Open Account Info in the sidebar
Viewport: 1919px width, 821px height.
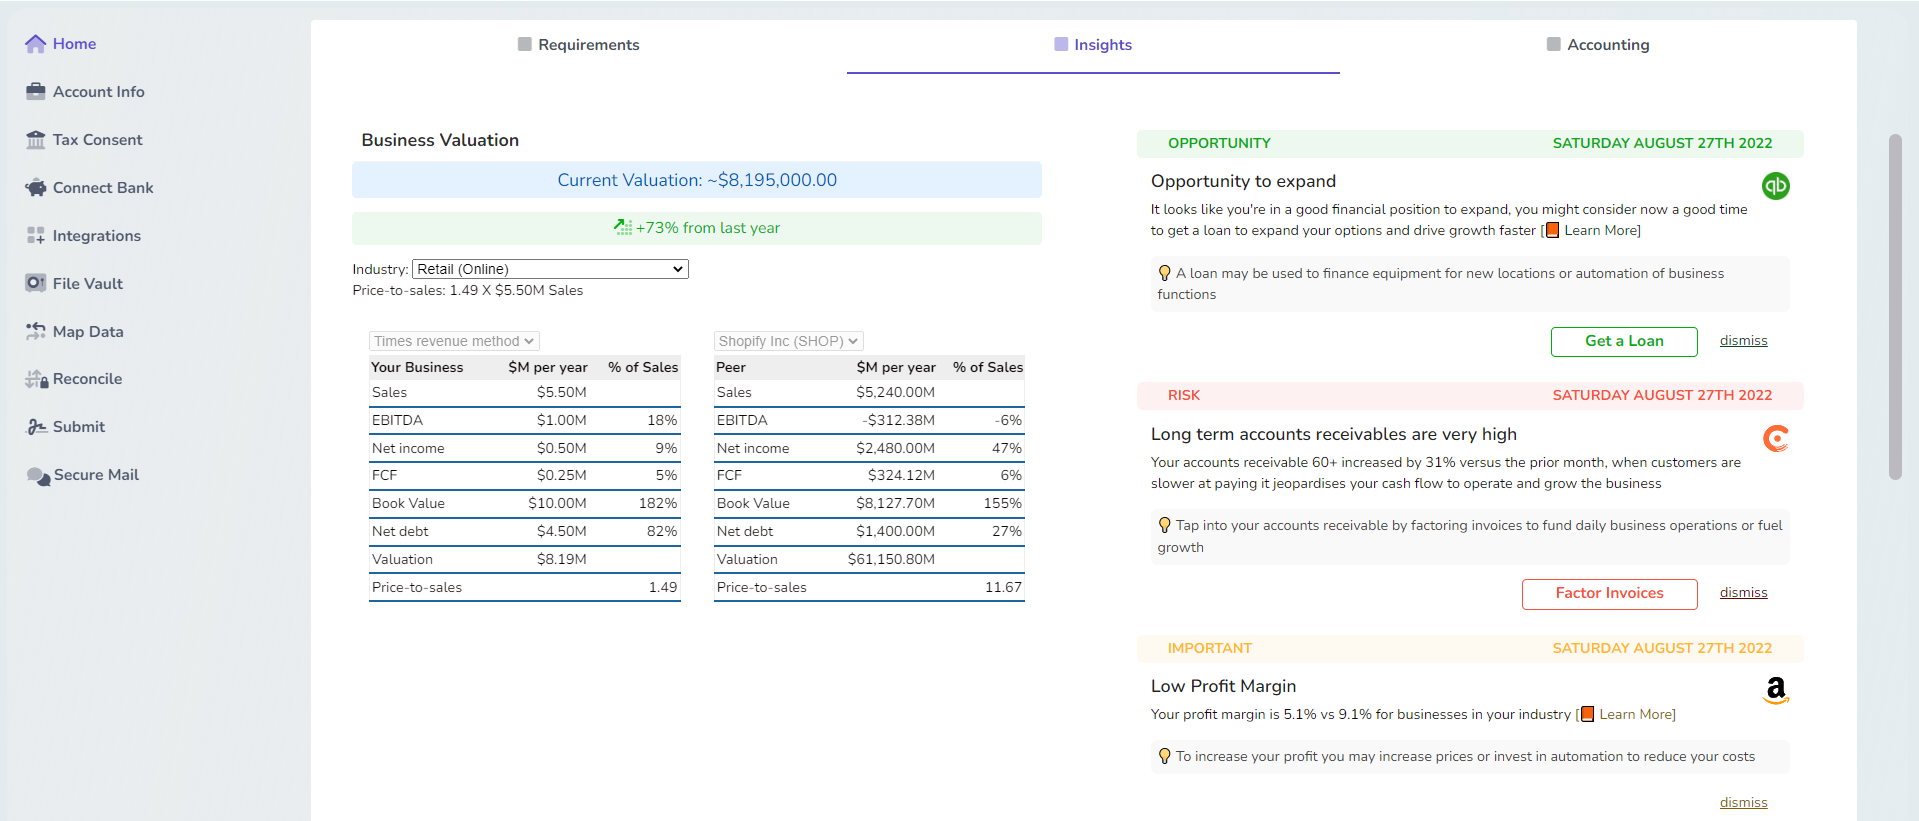click(85, 92)
